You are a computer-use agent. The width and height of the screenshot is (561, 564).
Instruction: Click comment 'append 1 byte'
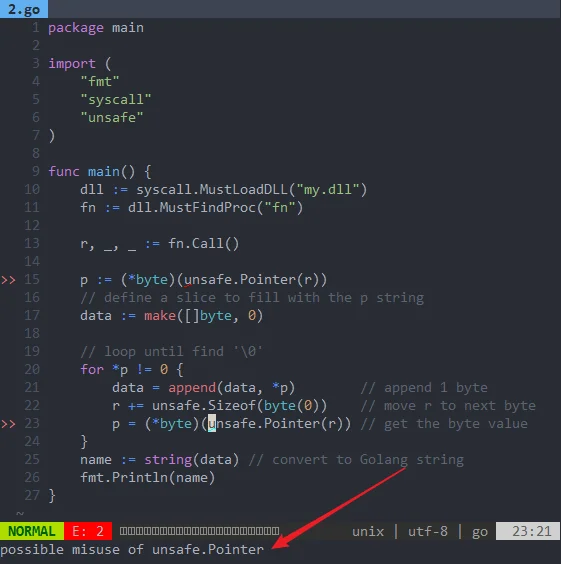coord(436,387)
